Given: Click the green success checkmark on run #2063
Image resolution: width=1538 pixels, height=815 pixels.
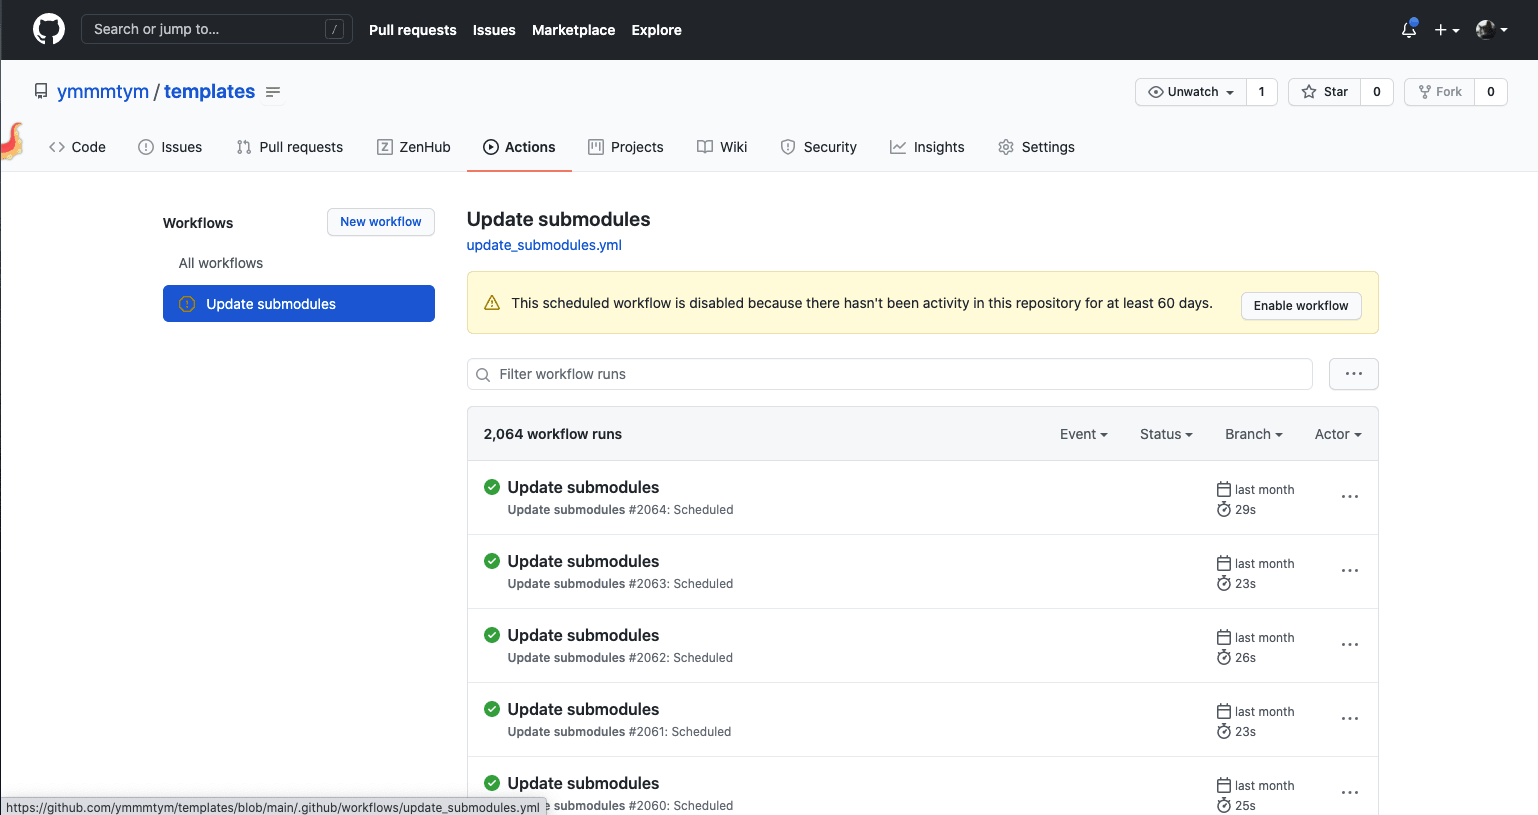Looking at the screenshot, I should click(491, 561).
